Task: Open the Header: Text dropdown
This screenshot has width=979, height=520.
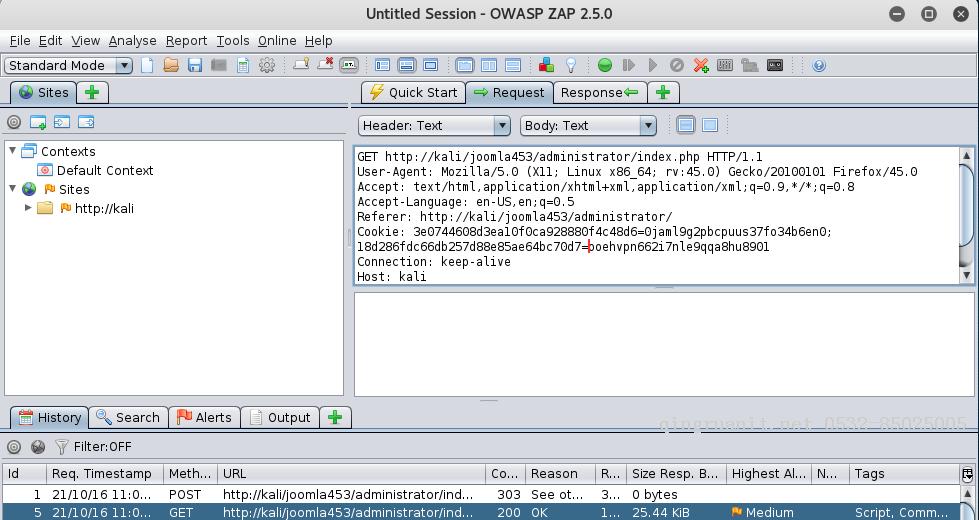Action: pyautogui.click(x=434, y=125)
